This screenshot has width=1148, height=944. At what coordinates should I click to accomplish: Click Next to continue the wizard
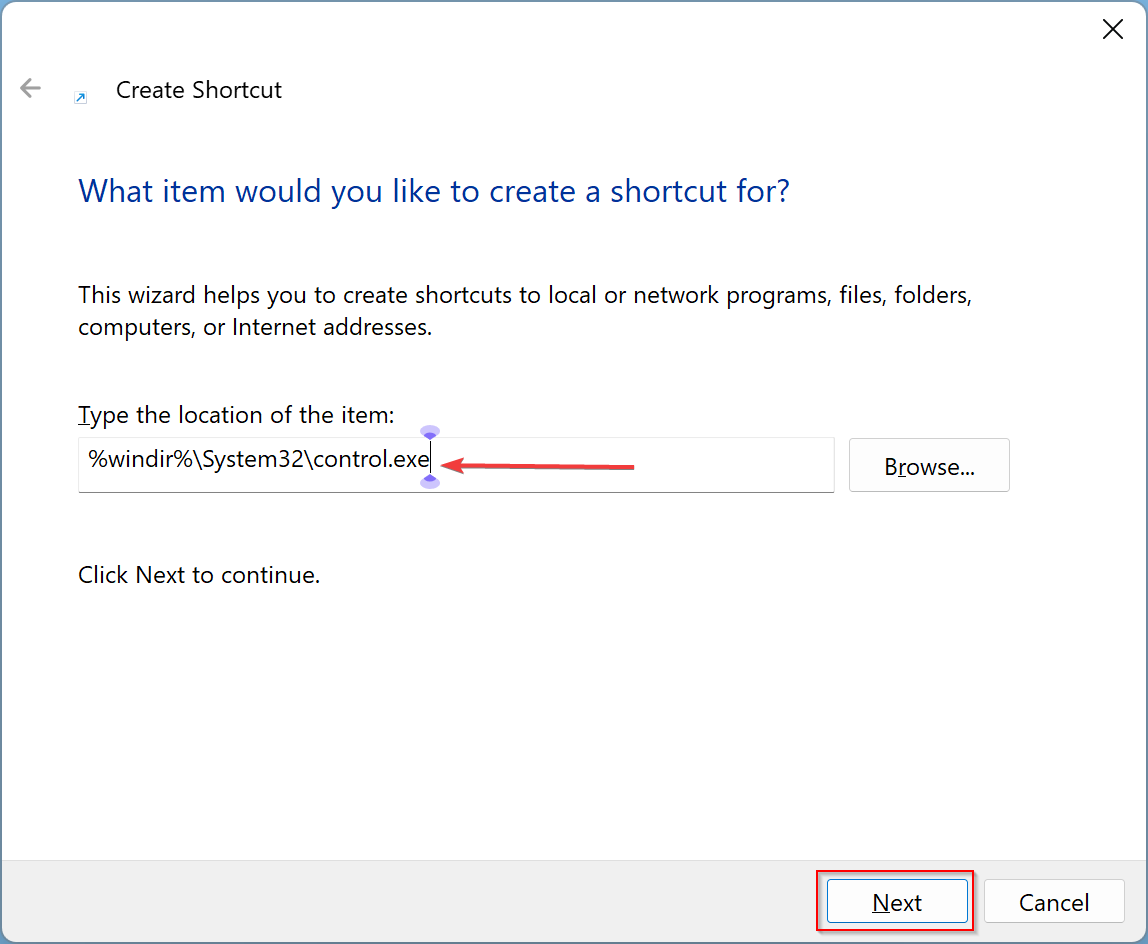click(x=897, y=902)
